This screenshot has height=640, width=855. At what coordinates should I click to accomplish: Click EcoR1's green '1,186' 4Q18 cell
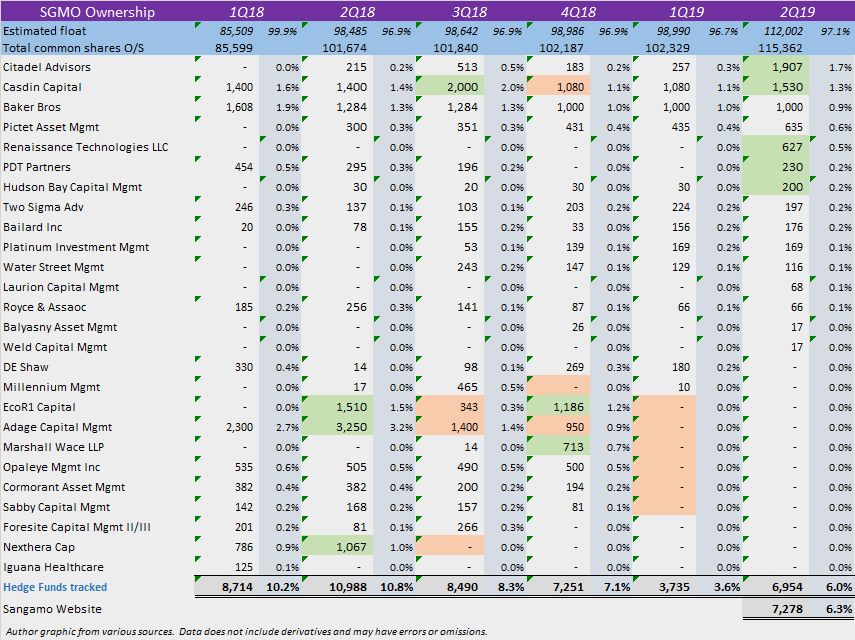click(558, 407)
